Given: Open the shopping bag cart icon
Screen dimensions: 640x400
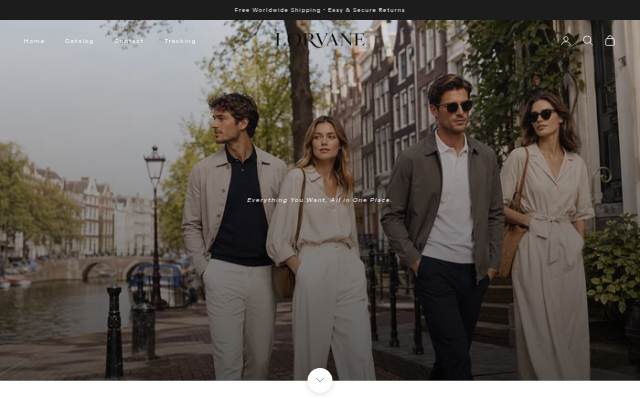Looking at the screenshot, I should click(610, 40).
